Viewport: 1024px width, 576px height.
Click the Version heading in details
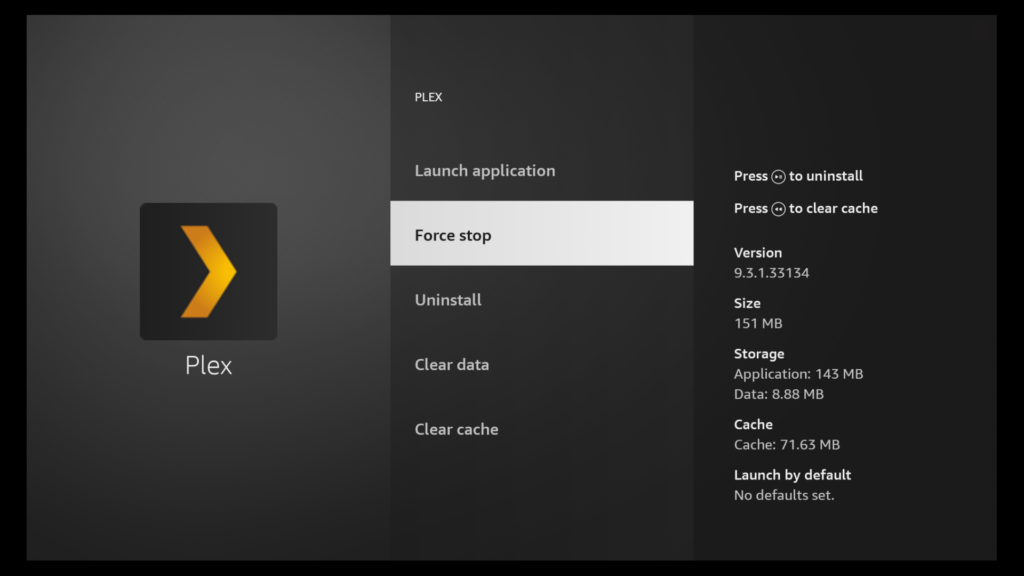758,253
